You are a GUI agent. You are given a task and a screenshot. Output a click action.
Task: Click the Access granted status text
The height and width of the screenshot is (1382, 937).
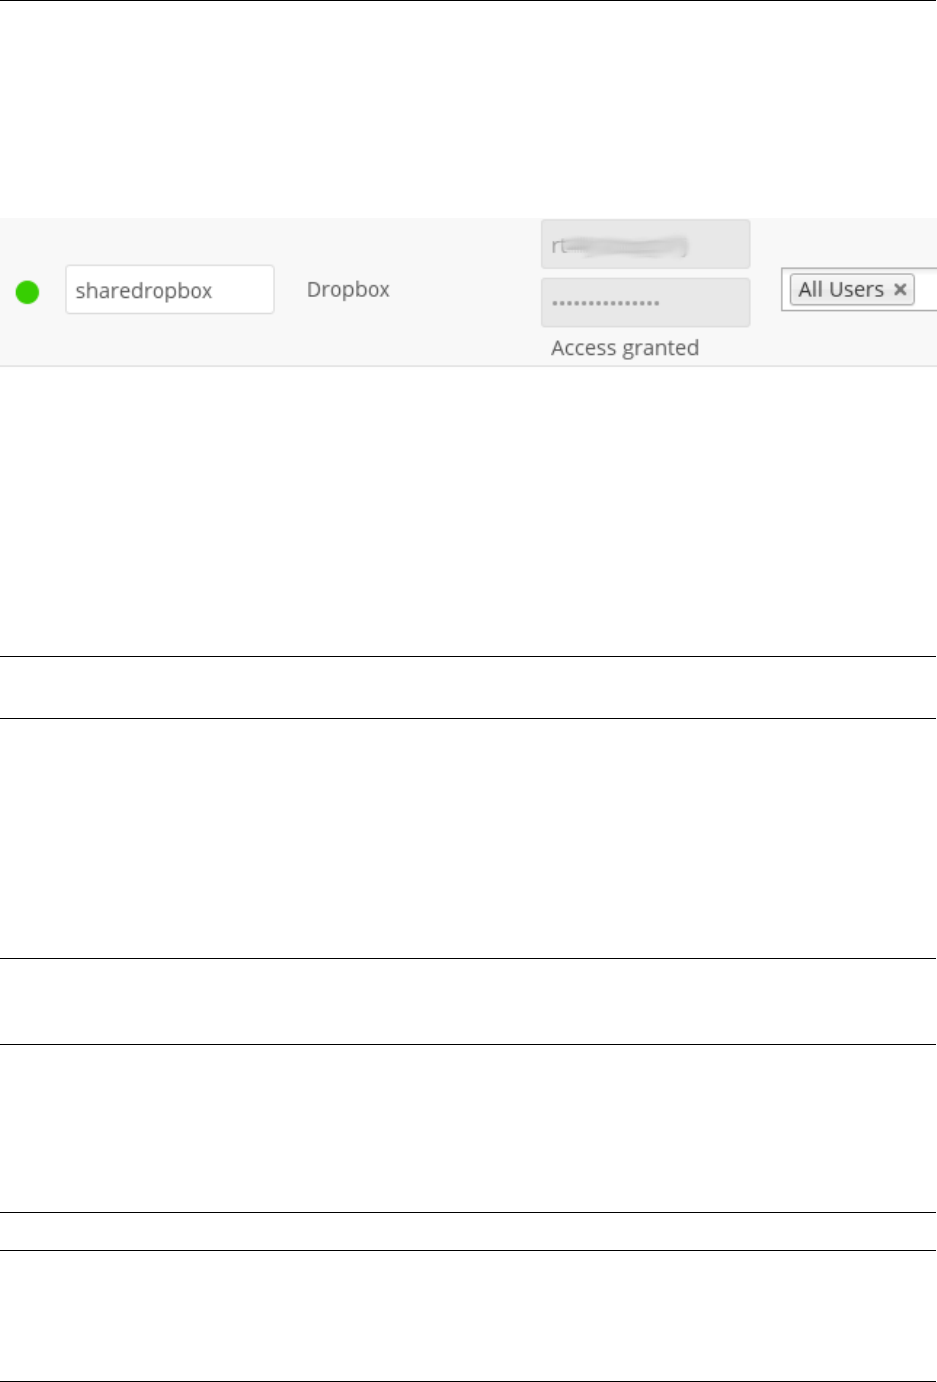click(625, 348)
